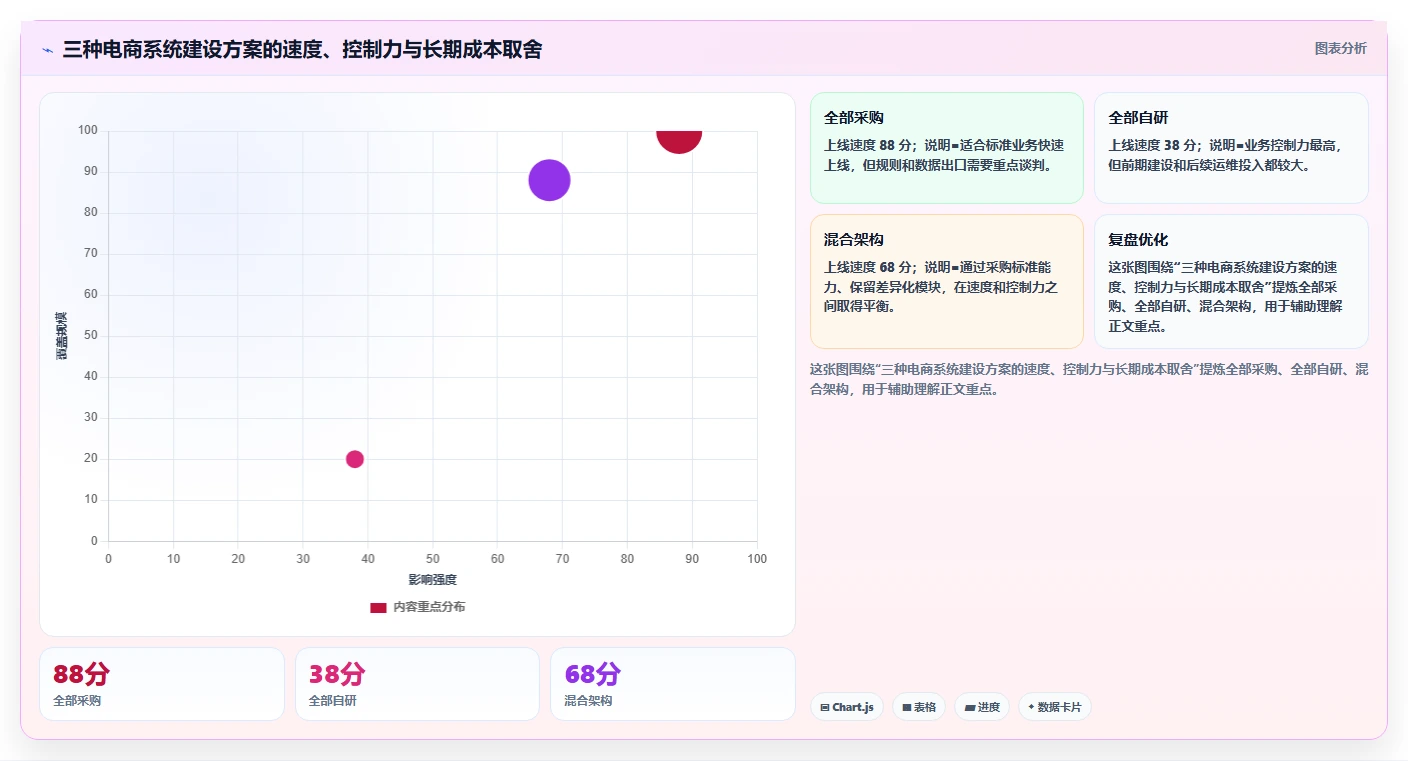Screen dimensions: 1408x761
Task: Click the sparkle icon in 数据卡片 chip
Action: (1031, 707)
